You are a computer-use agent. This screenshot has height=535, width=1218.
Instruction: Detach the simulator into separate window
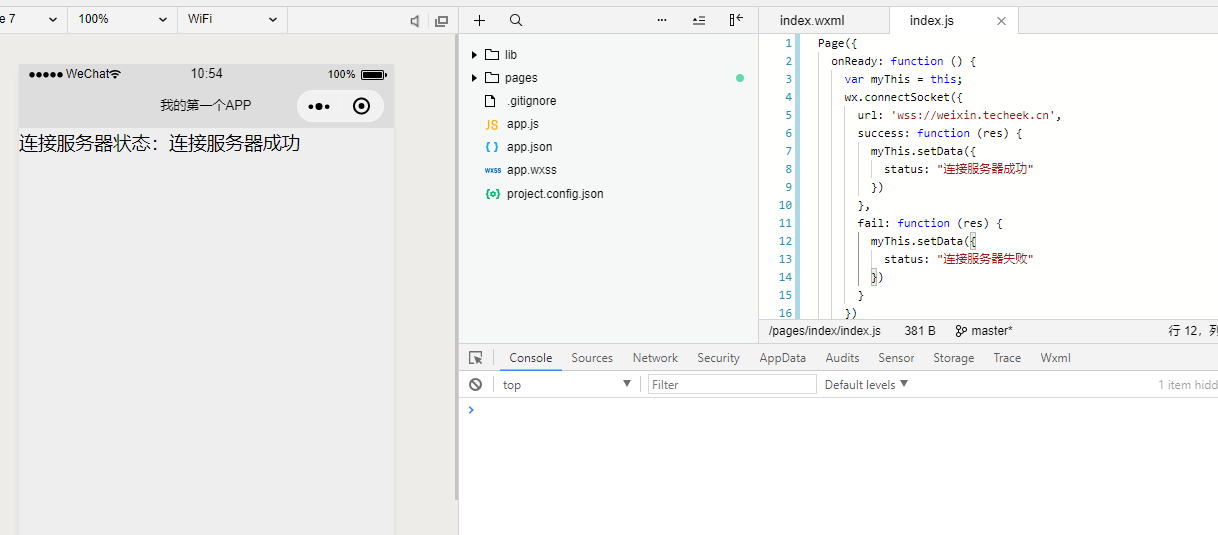(441, 20)
